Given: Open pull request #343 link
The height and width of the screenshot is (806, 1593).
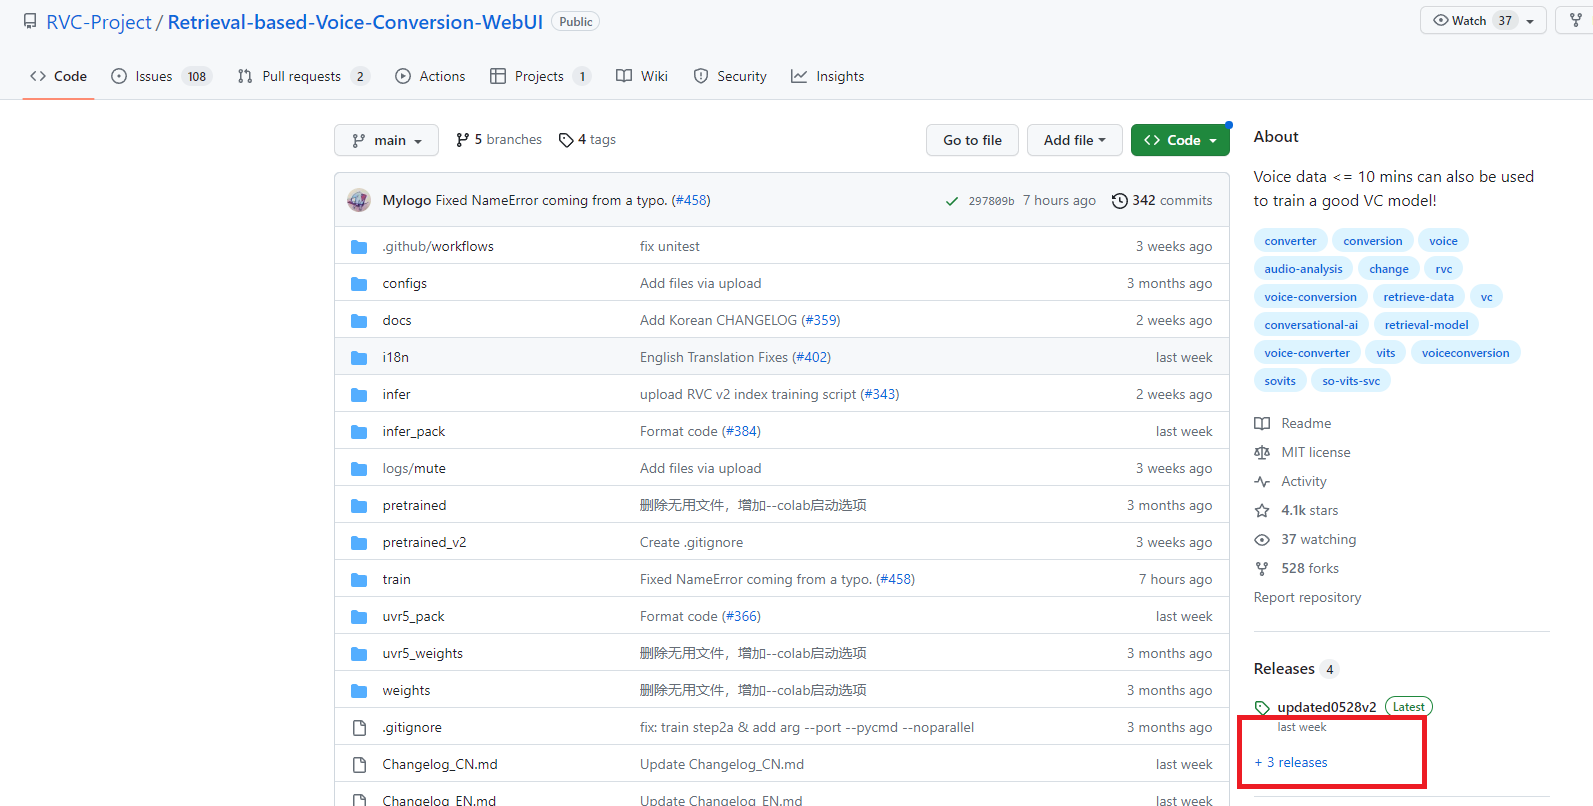Looking at the screenshot, I should click(x=880, y=394).
